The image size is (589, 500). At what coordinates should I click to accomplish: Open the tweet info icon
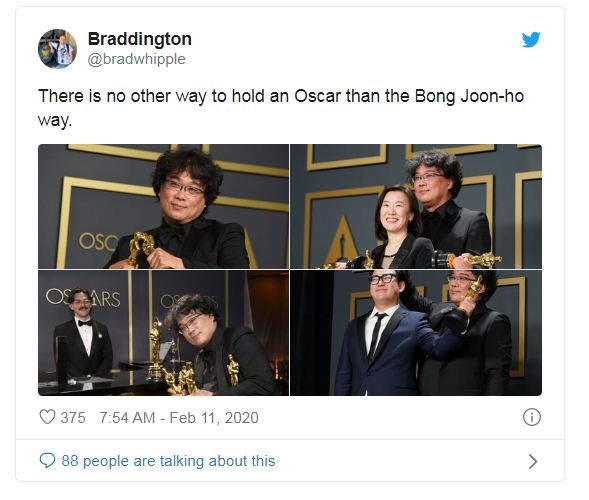[x=532, y=417]
